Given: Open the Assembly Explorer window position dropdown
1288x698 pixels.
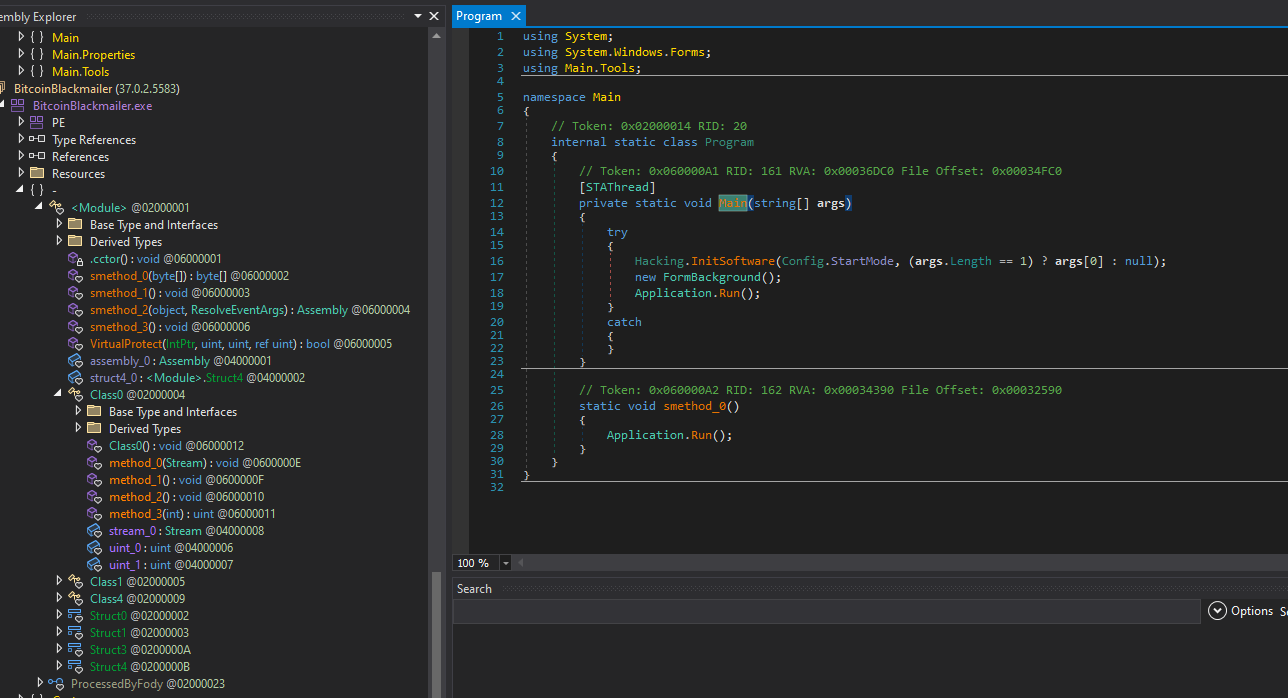Looking at the screenshot, I should tap(417, 16).
